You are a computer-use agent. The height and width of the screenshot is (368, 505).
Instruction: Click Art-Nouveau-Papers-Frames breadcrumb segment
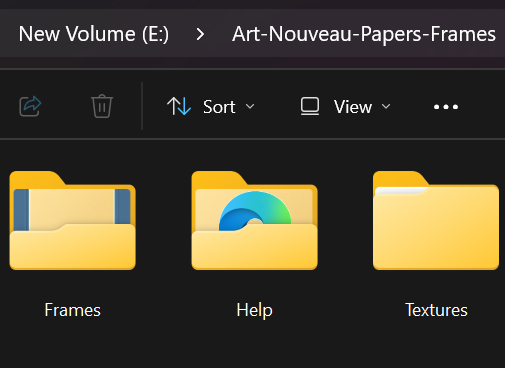(x=364, y=34)
